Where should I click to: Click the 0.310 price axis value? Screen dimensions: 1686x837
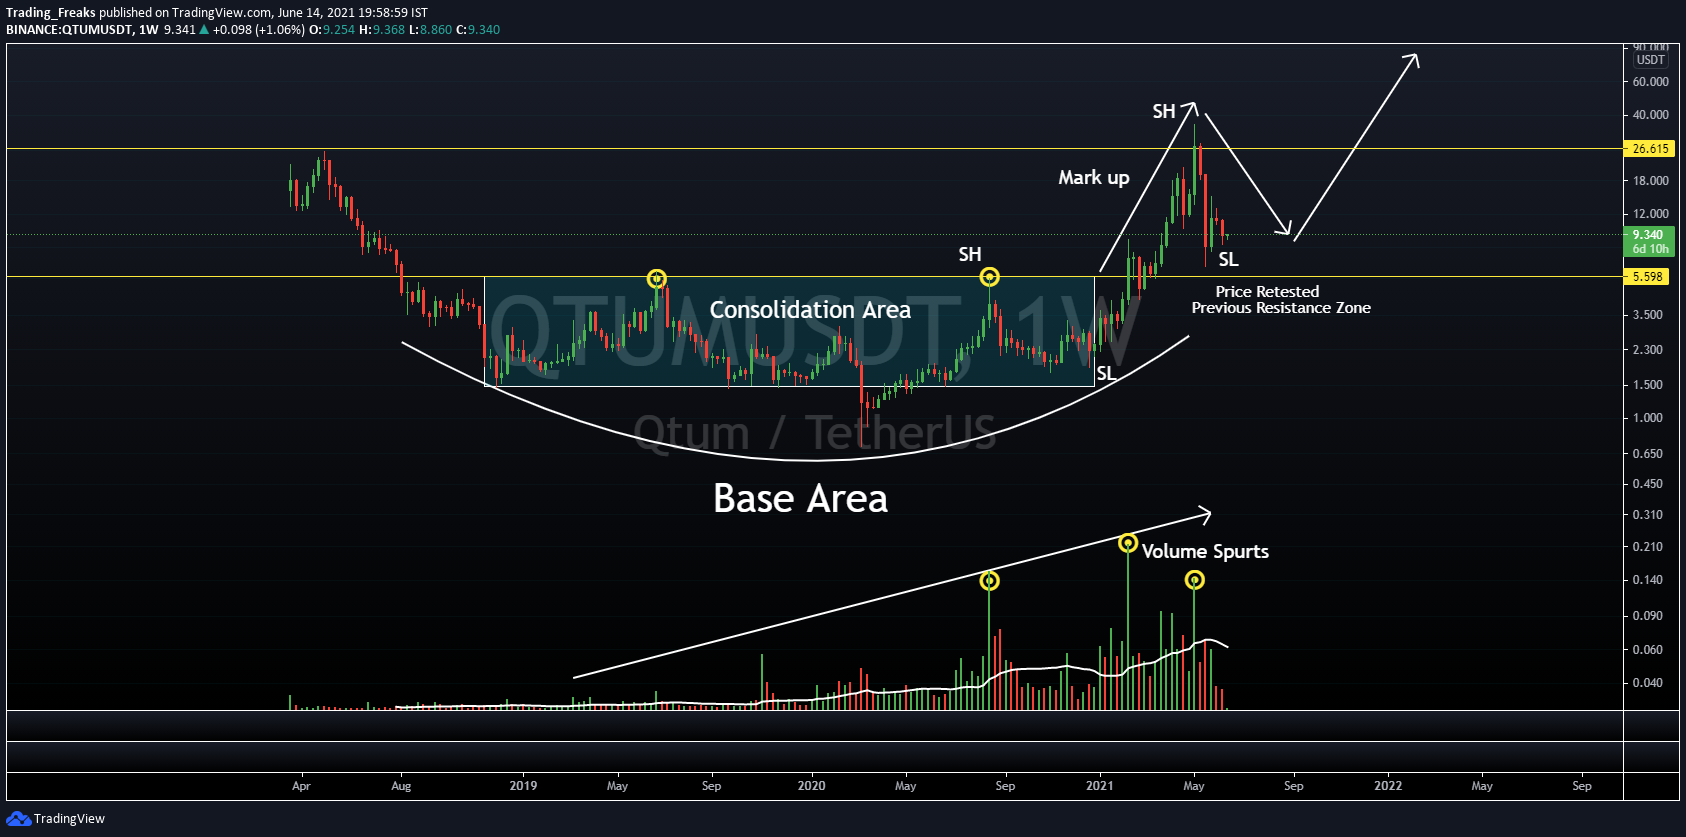pos(1648,515)
